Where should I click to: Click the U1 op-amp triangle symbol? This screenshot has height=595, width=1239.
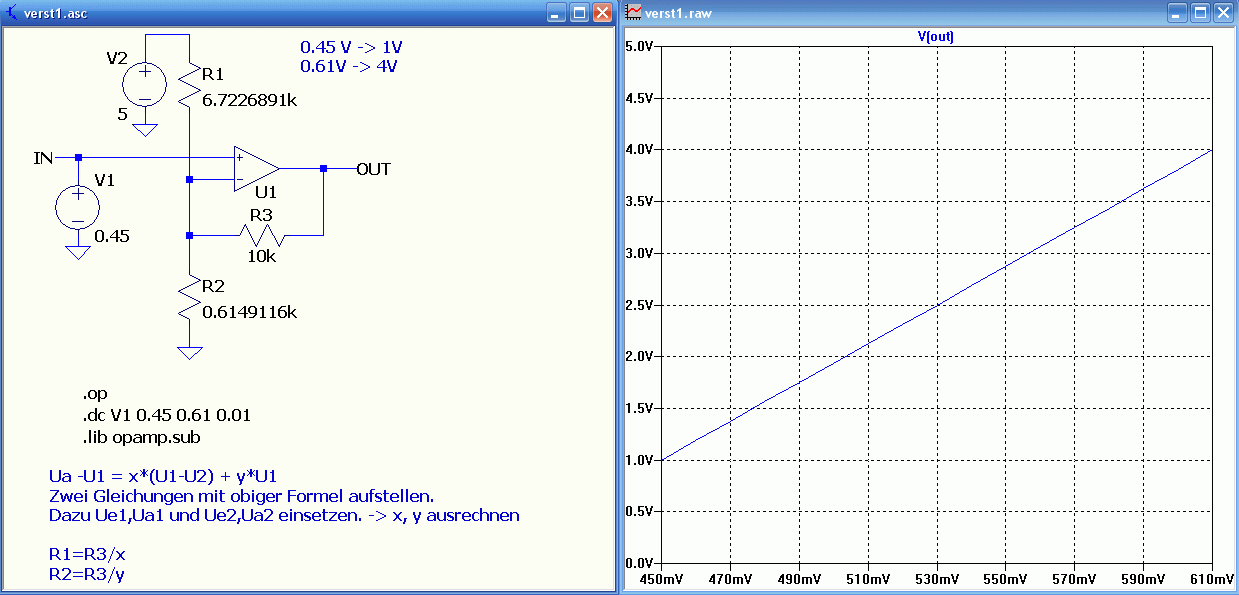click(255, 168)
